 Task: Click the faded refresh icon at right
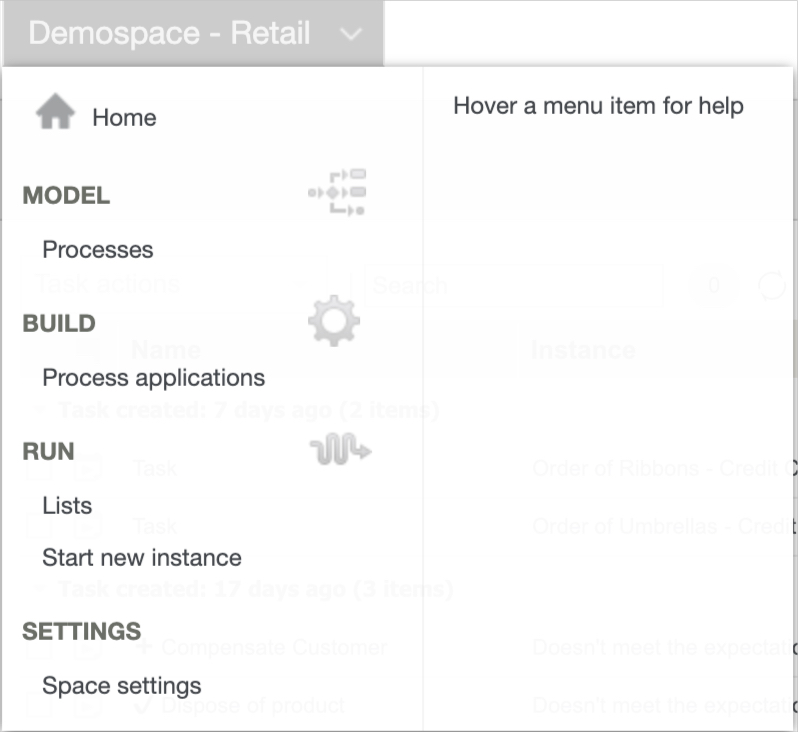[x=772, y=286]
